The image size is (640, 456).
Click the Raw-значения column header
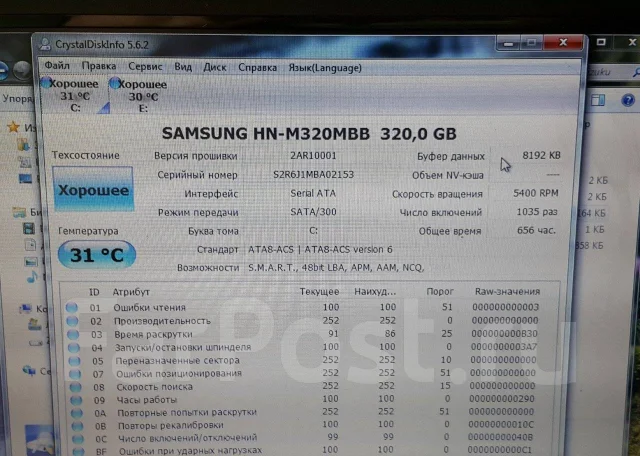507,291
